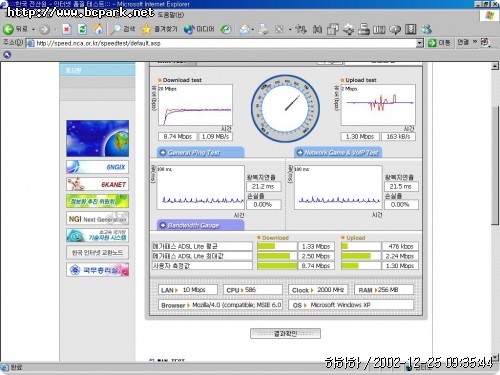The width and height of the screenshot is (500, 375).
Task: Click the Clock 2000 MHz field
Action: pyautogui.click(x=318, y=290)
